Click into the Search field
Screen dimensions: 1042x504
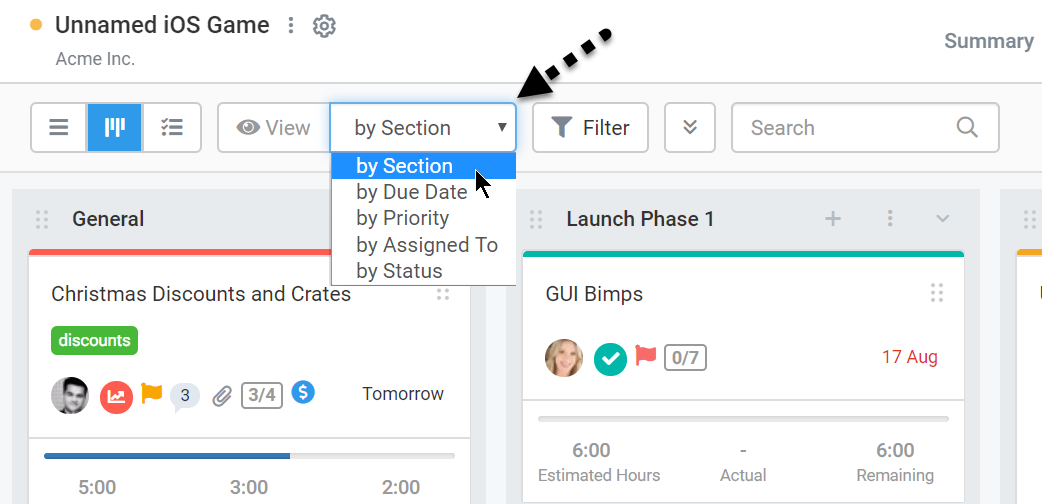[865, 128]
